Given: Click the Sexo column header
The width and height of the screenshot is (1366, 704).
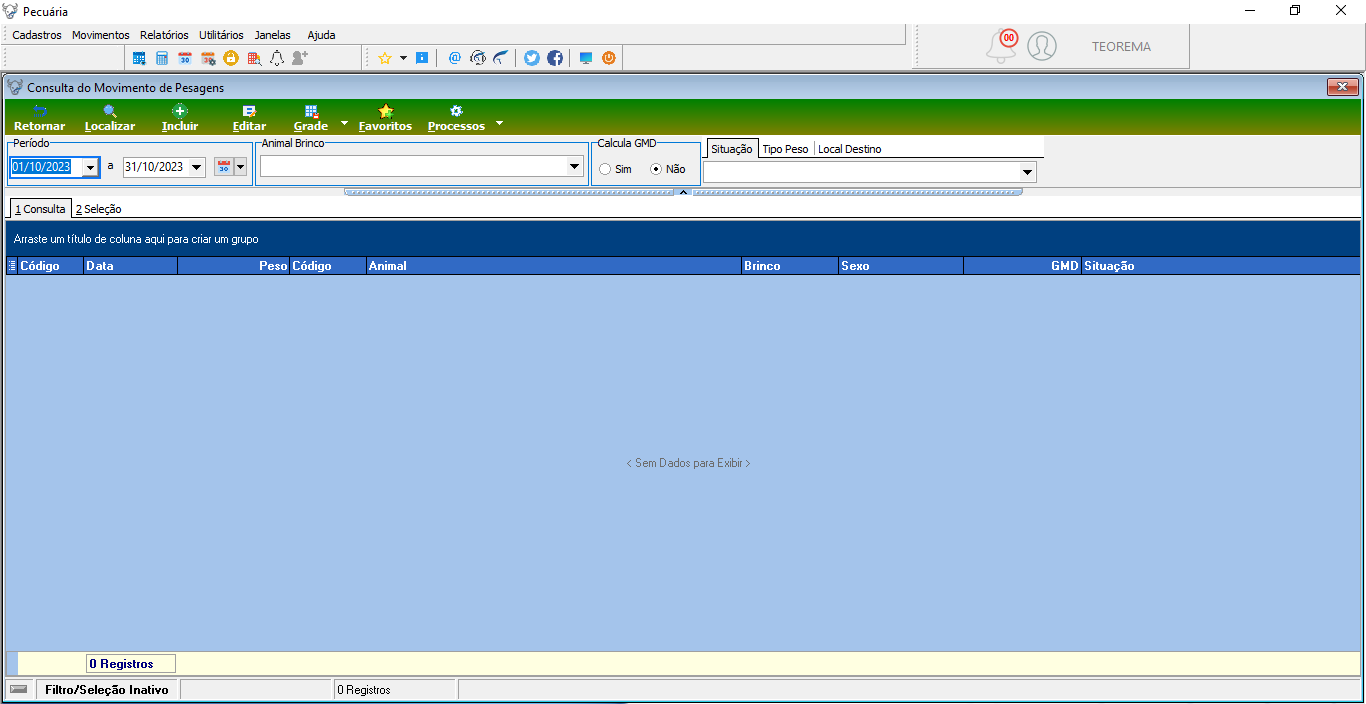Looking at the screenshot, I should coord(901,266).
